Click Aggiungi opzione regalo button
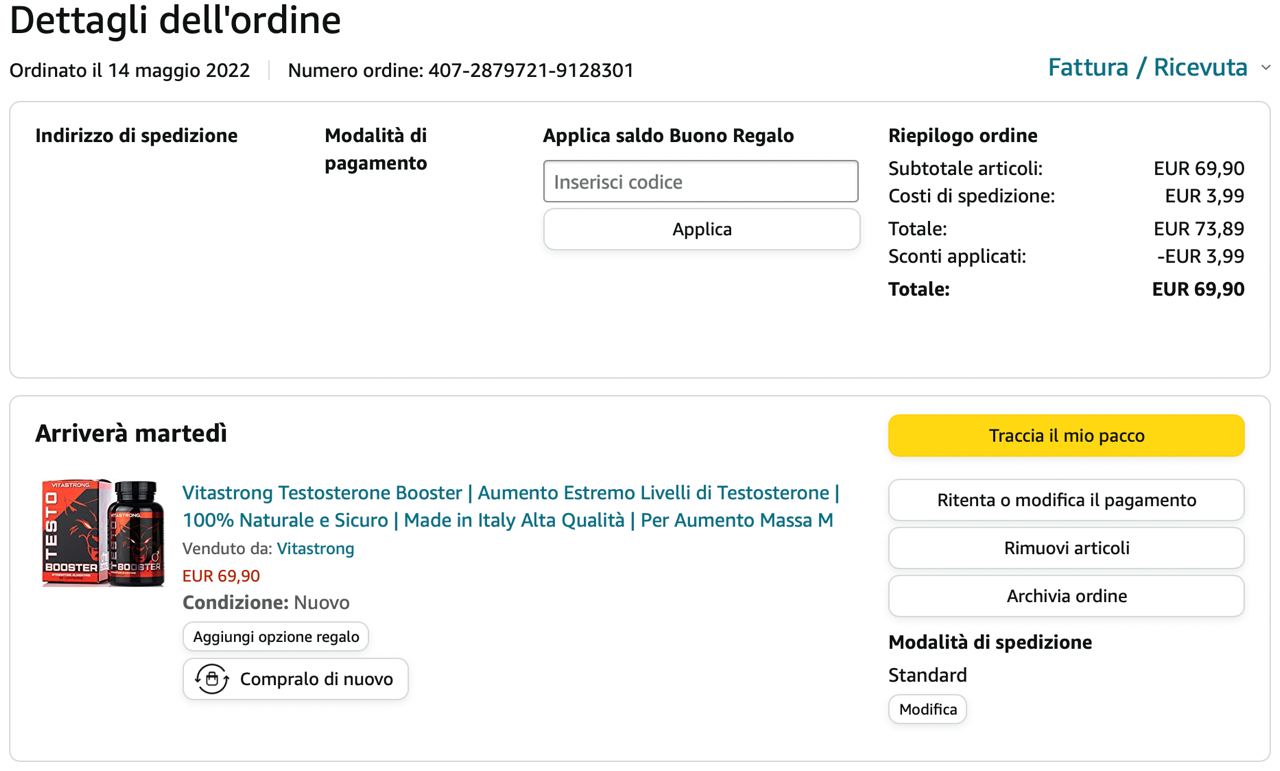The height and width of the screenshot is (771, 1280). pos(276,637)
